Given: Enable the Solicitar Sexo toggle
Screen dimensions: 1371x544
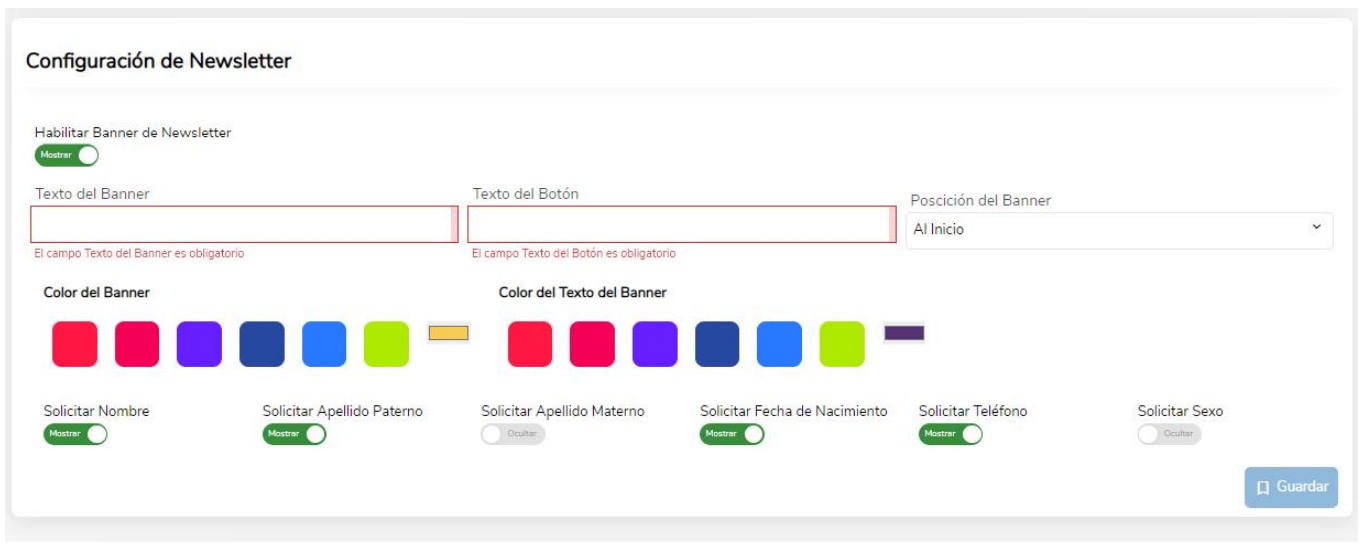Looking at the screenshot, I should [x=1170, y=434].
